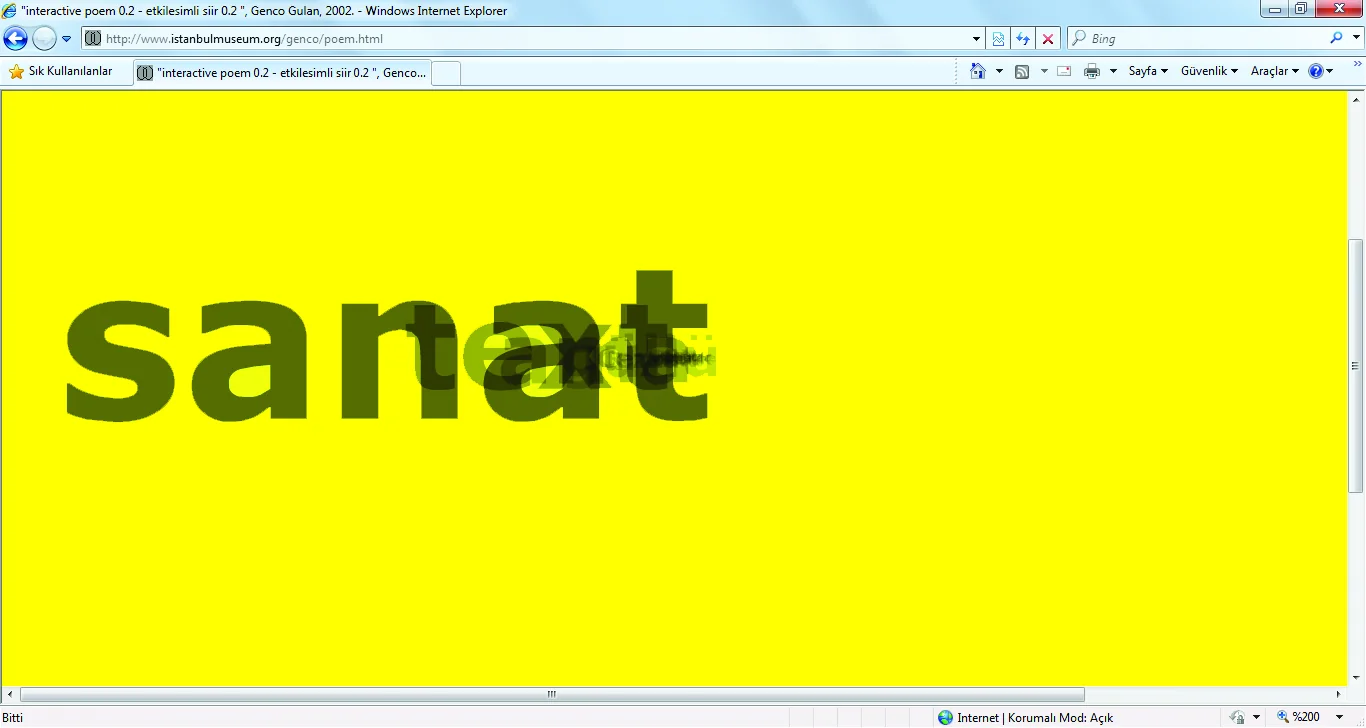Open a new blank tab
This screenshot has height=728, width=1366.
coord(446,73)
